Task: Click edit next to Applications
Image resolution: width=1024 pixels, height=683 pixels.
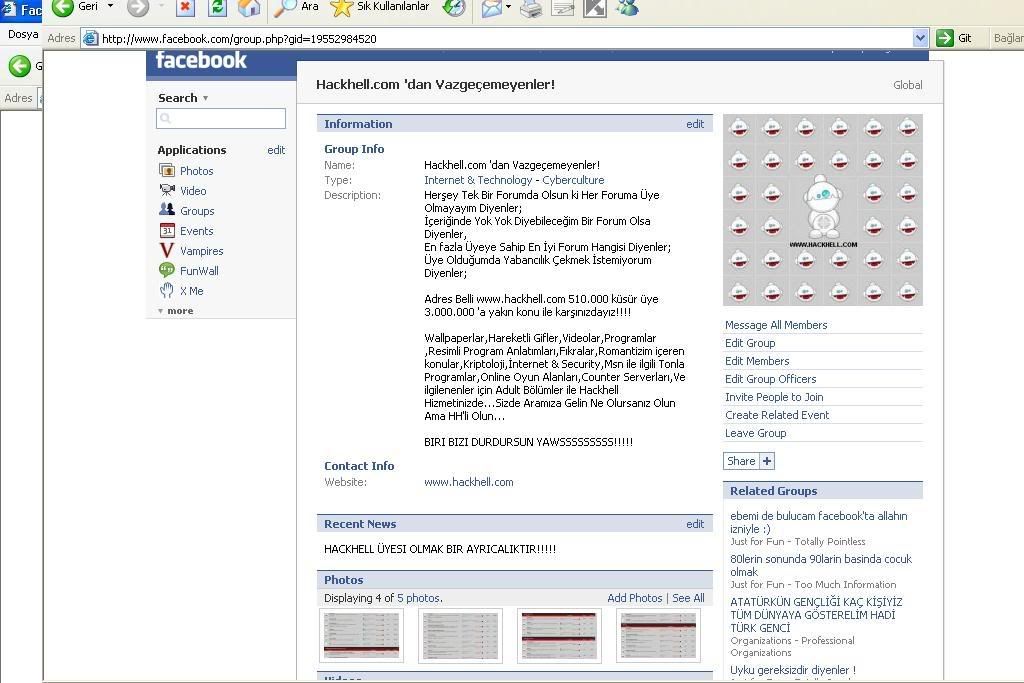Action: [276, 150]
